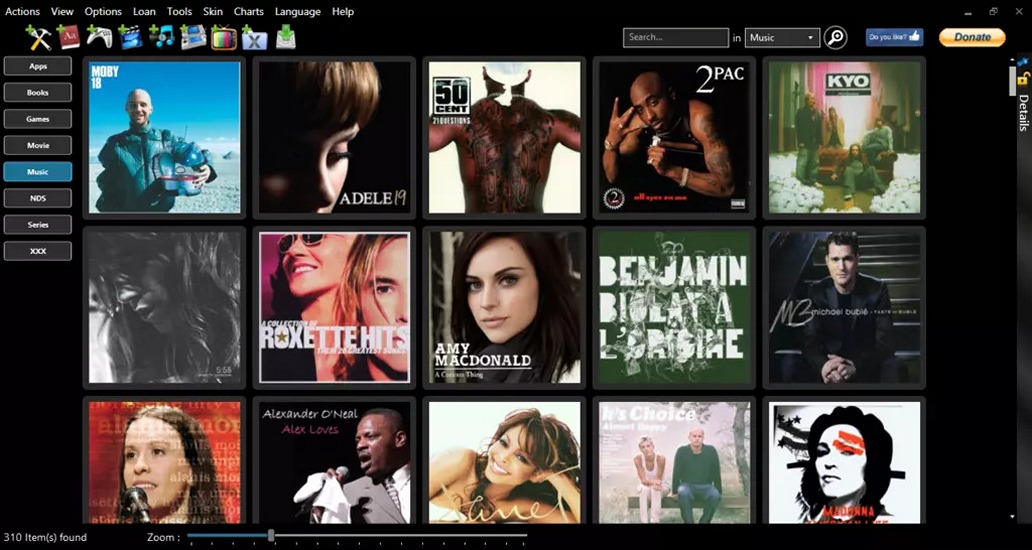Screen dimensions: 1032x550
Task: Click the '310 Item(s) found' status text
Action: tap(45, 538)
